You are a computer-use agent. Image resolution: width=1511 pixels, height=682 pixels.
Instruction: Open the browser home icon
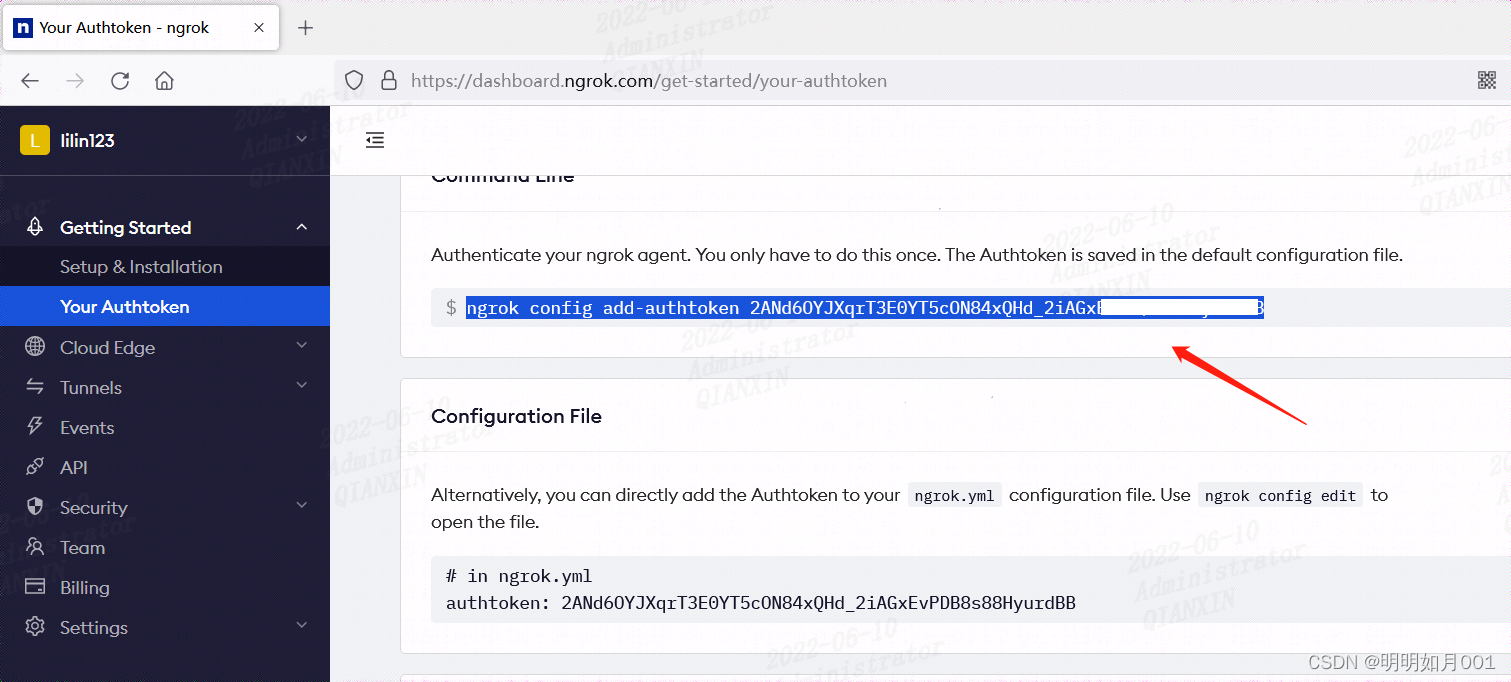coord(164,81)
